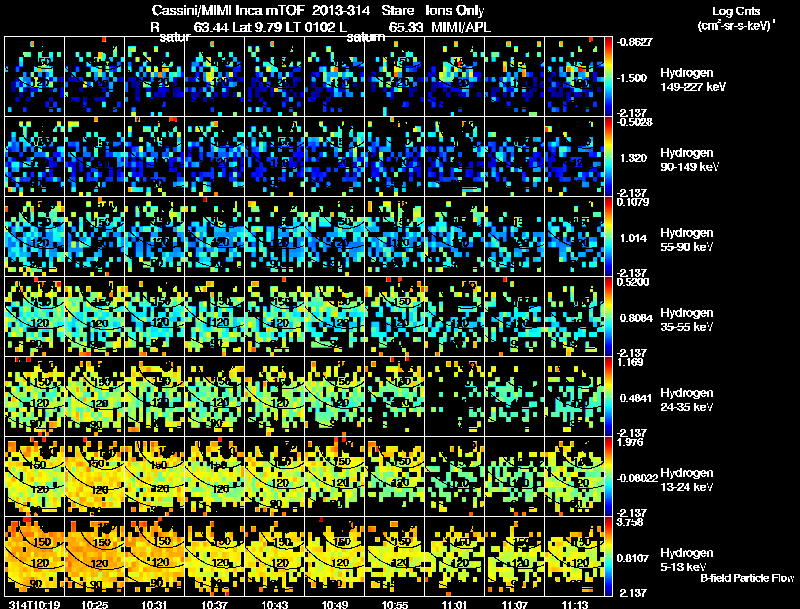Click the Hydrogen 90-149 keV color bar
This screenshot has width=800, height=609.
point(608,157)
